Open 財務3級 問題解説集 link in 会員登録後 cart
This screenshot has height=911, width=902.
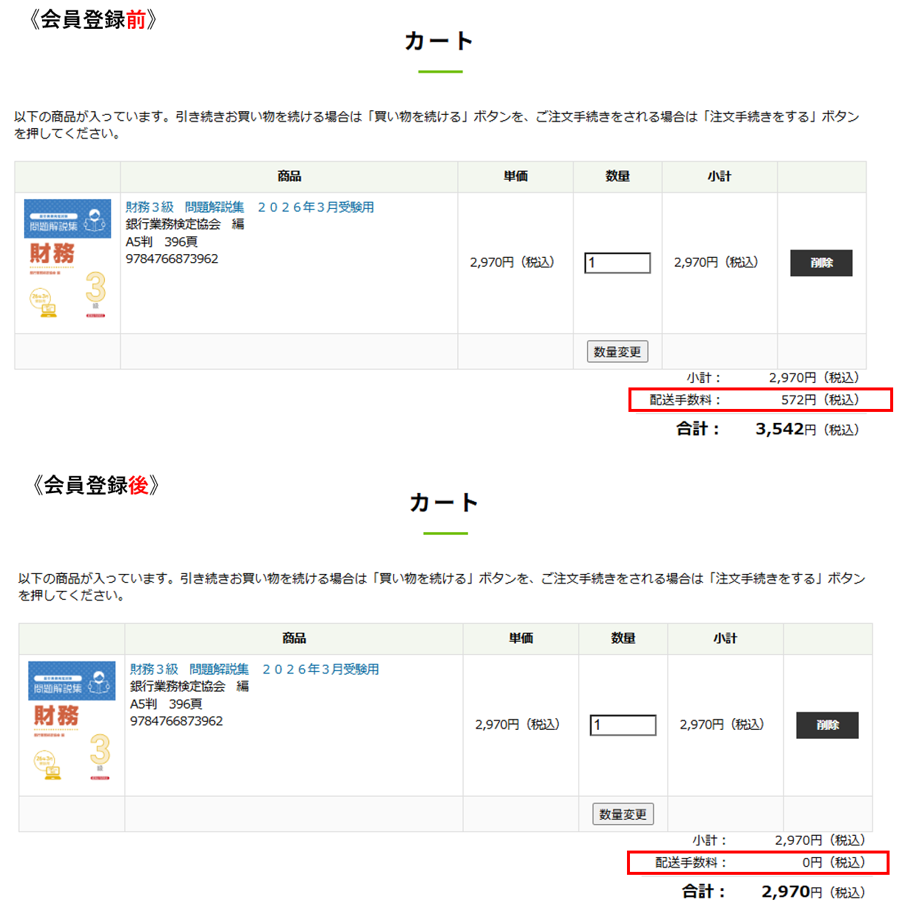[254, 669]
